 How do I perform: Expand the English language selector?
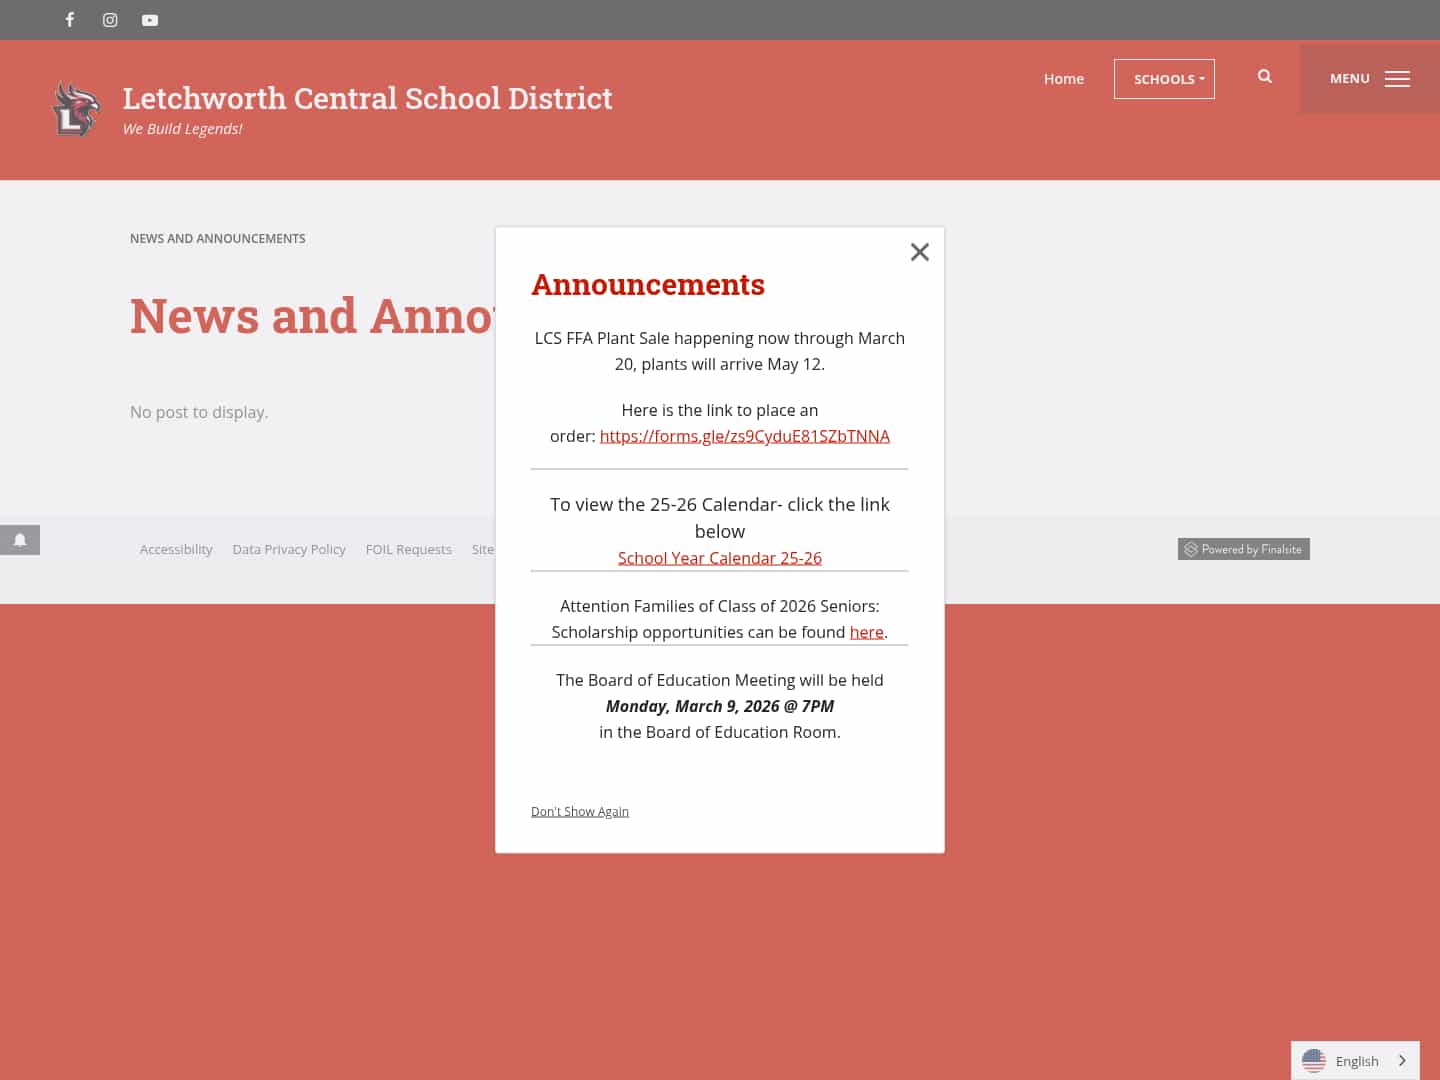1355,1061
